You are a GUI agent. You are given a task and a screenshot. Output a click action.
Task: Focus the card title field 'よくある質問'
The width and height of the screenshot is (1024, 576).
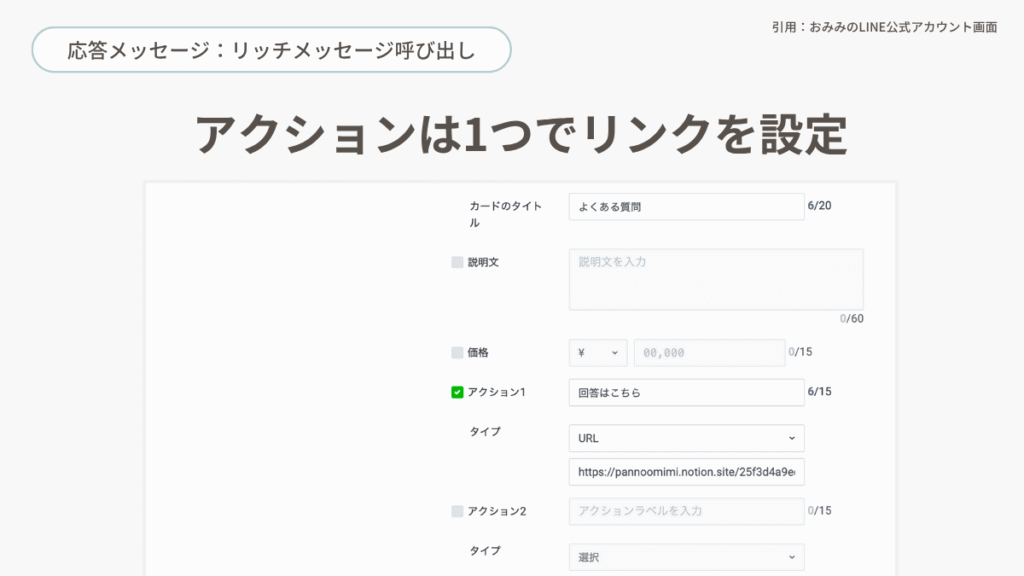686,207
